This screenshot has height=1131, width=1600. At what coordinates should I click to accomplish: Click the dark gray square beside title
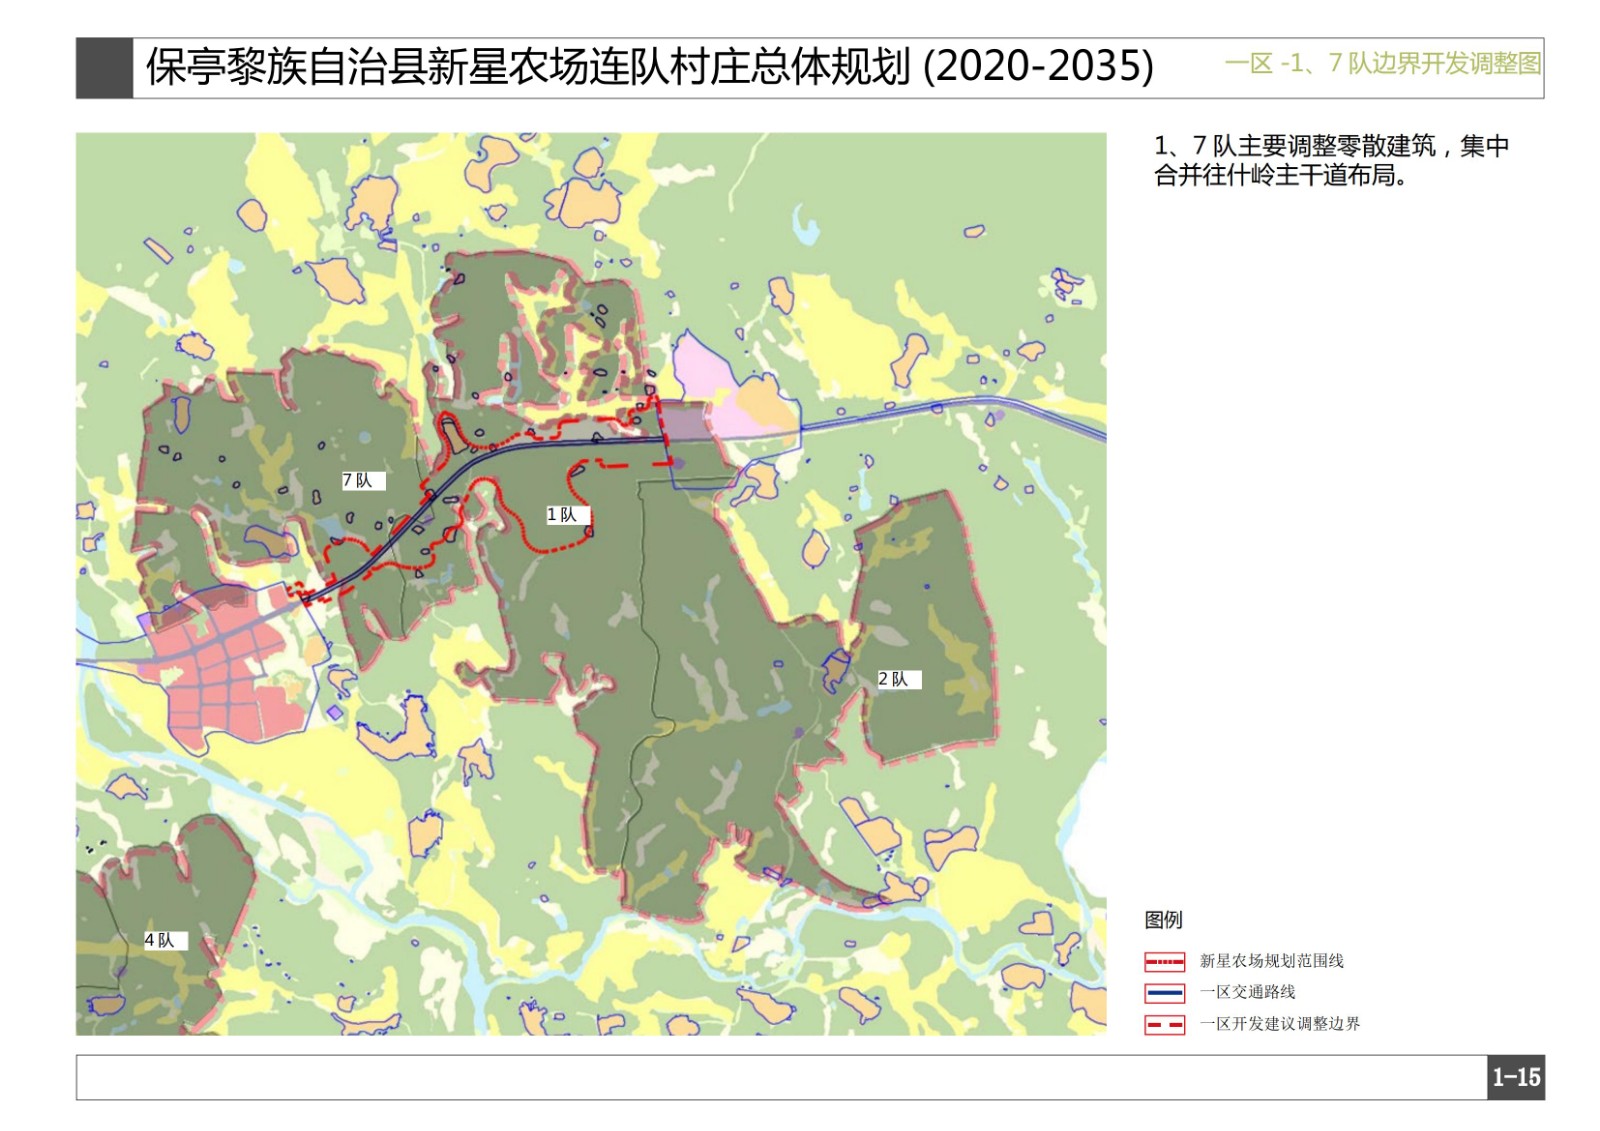[104, 68]
